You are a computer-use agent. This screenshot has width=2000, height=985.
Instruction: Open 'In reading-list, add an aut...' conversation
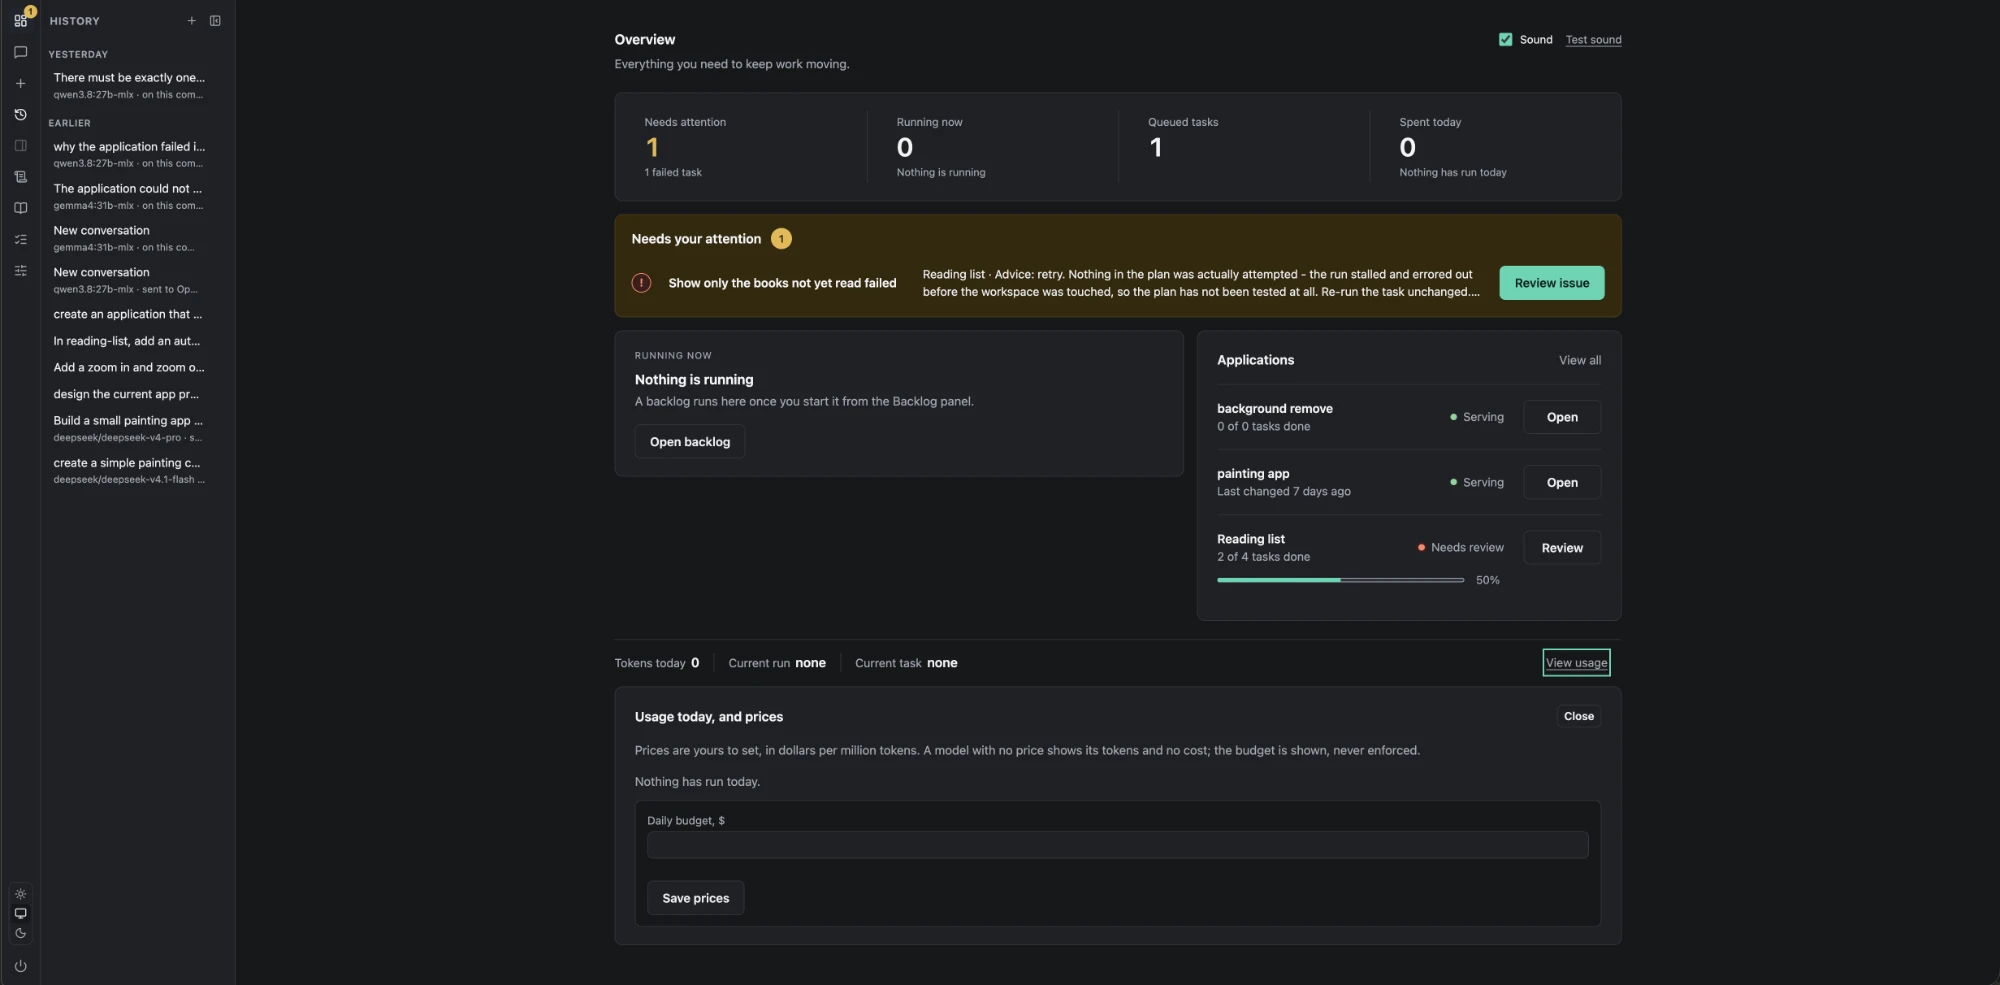pos(129,341)
